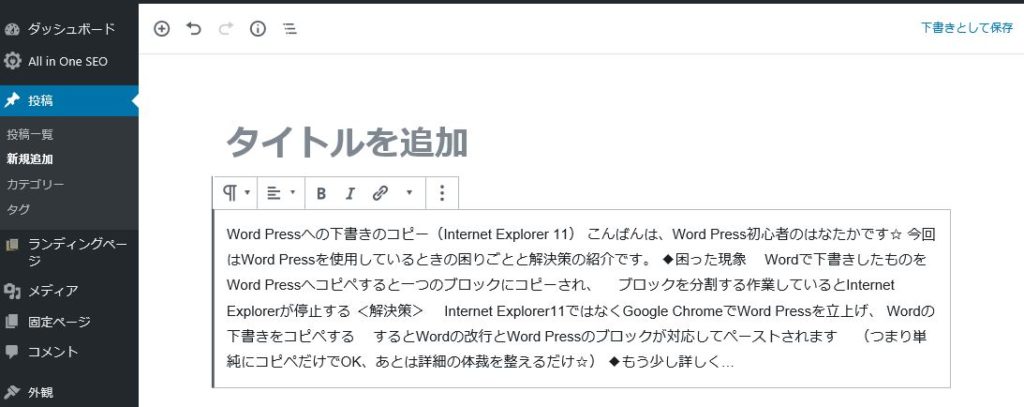
Task: Click the media icon beside メディア
Action: point(12,291)
